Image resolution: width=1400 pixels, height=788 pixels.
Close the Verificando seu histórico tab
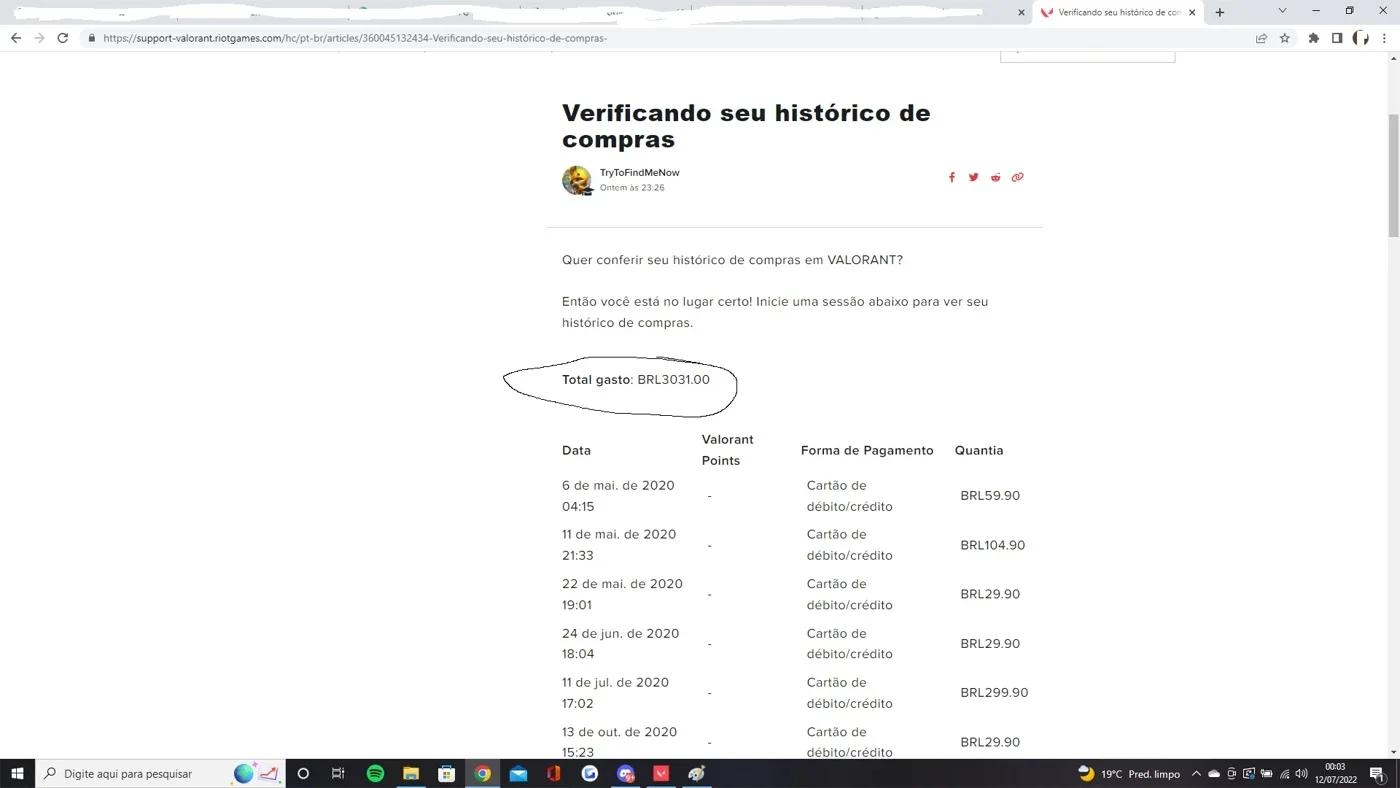point(1192,12)
